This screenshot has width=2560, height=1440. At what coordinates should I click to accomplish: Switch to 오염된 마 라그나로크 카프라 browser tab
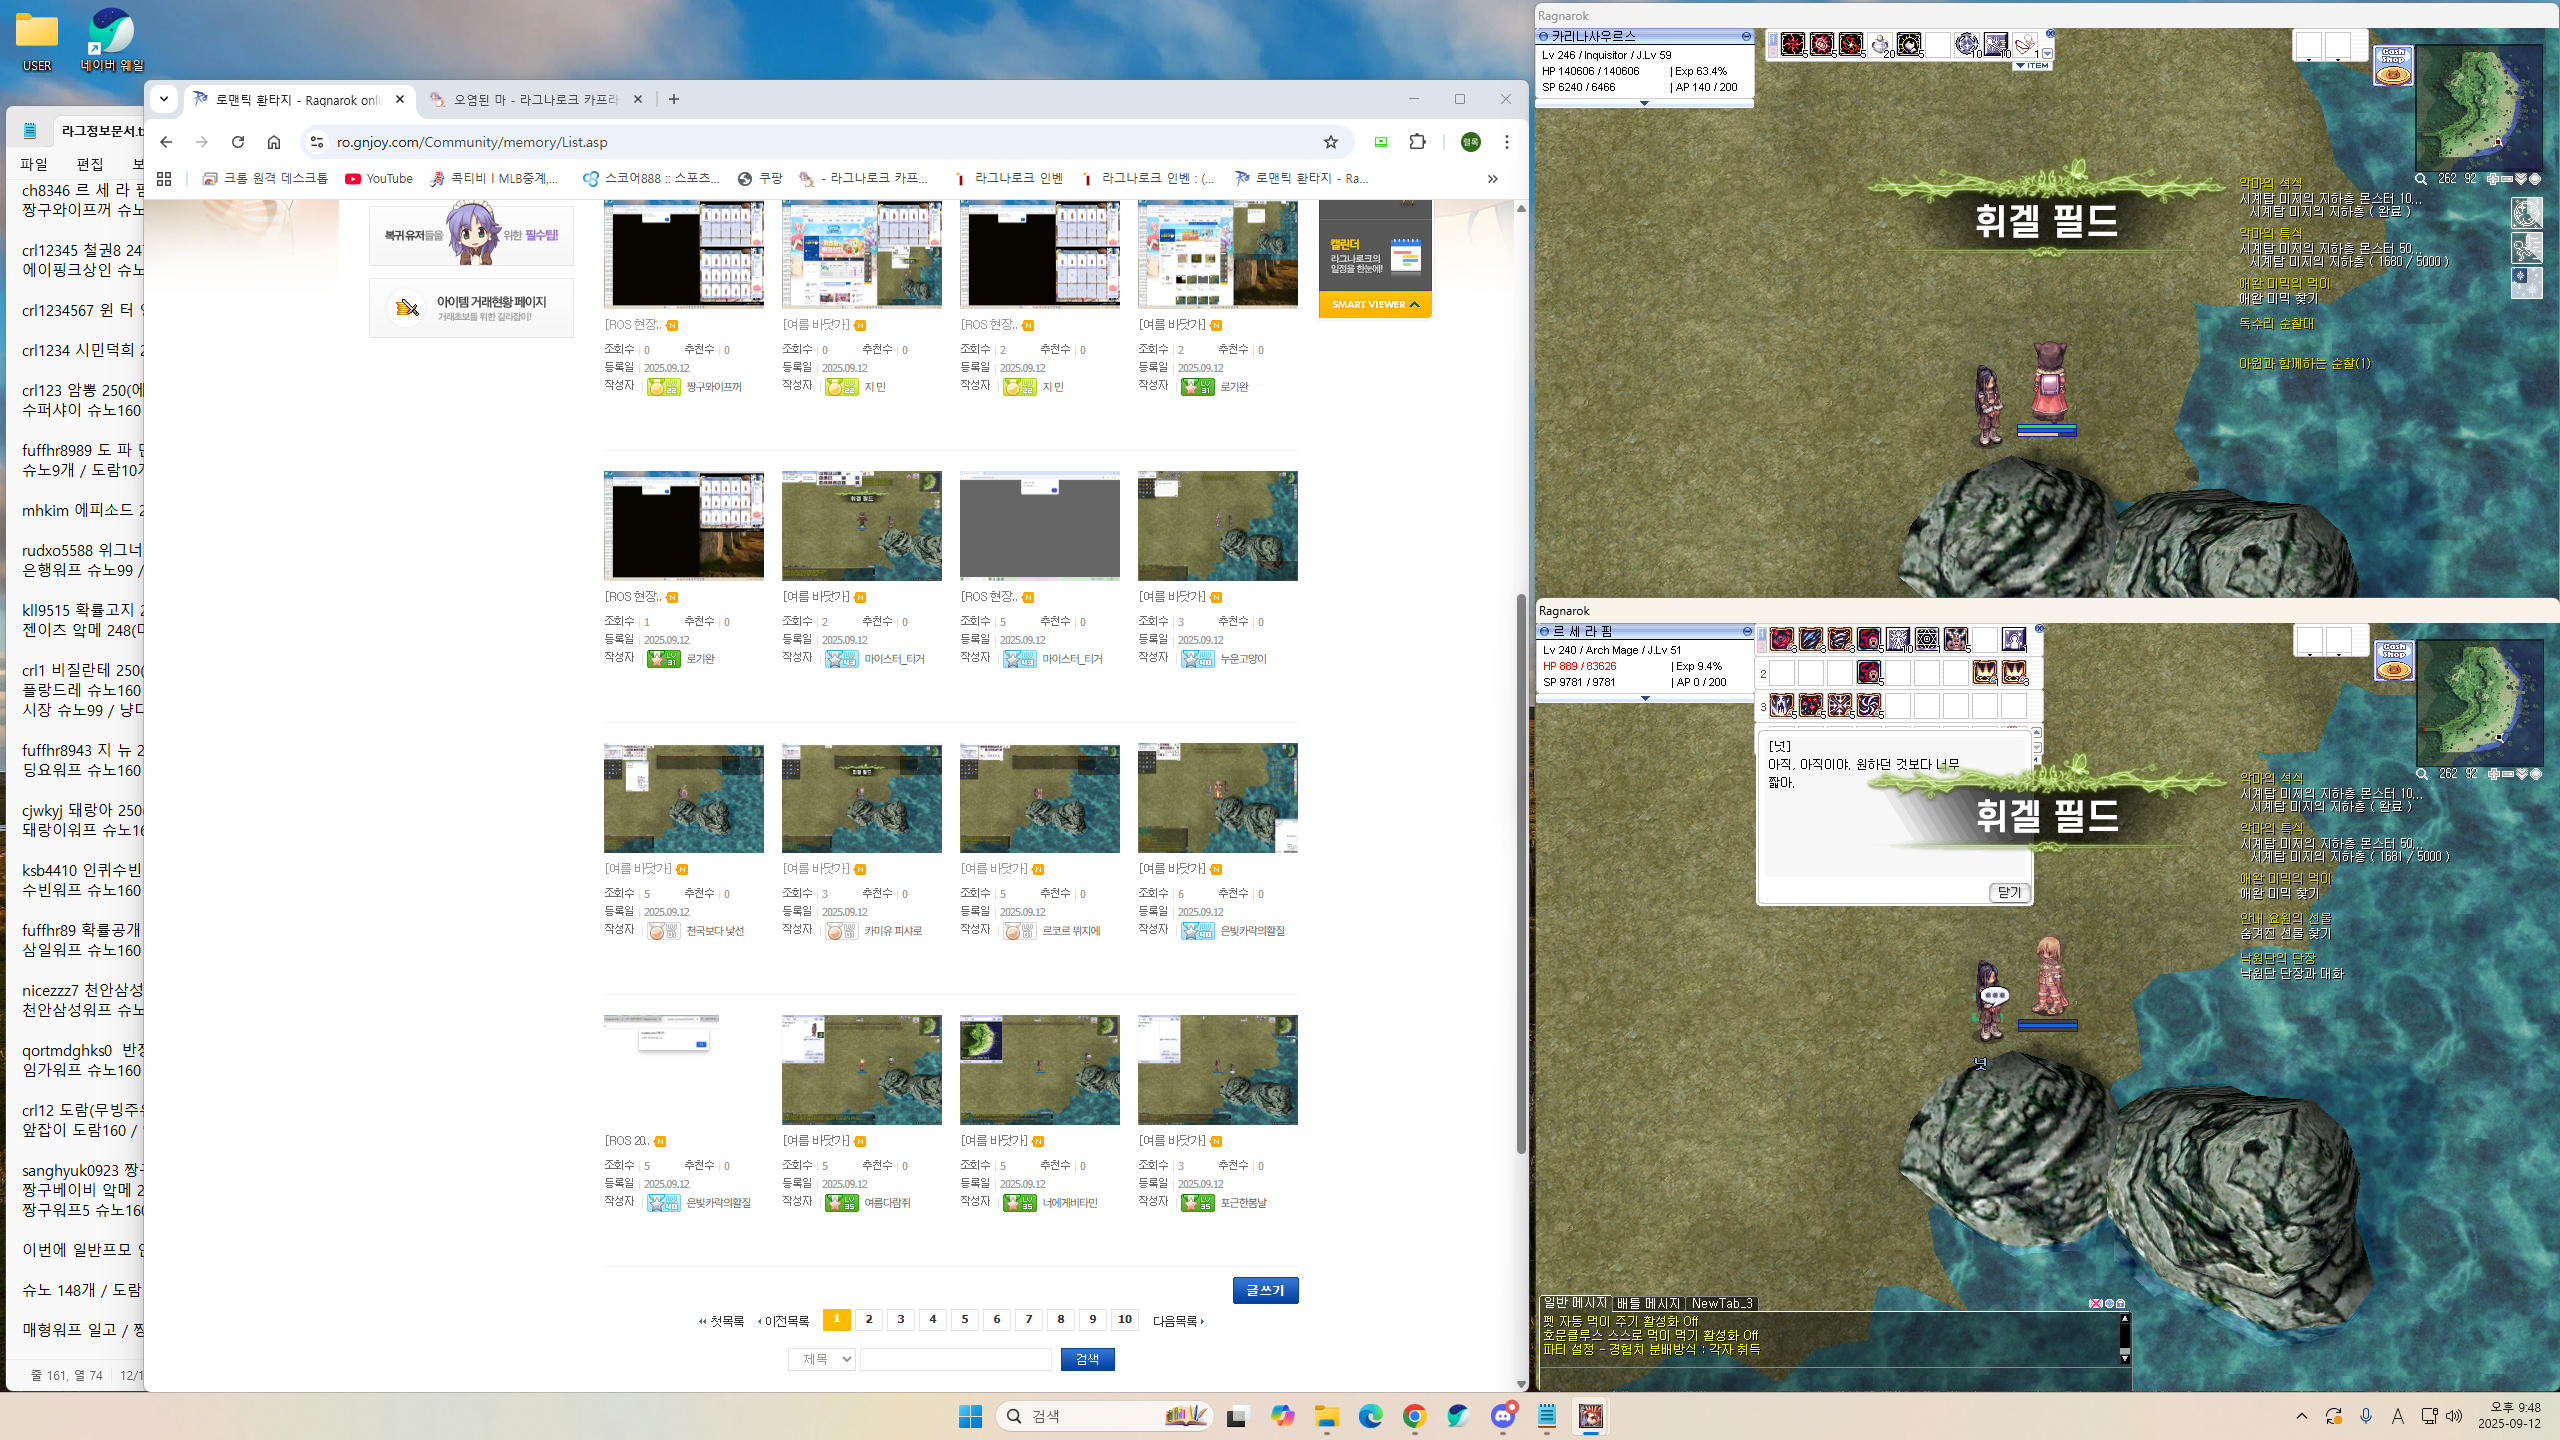[x=534, y=99]
